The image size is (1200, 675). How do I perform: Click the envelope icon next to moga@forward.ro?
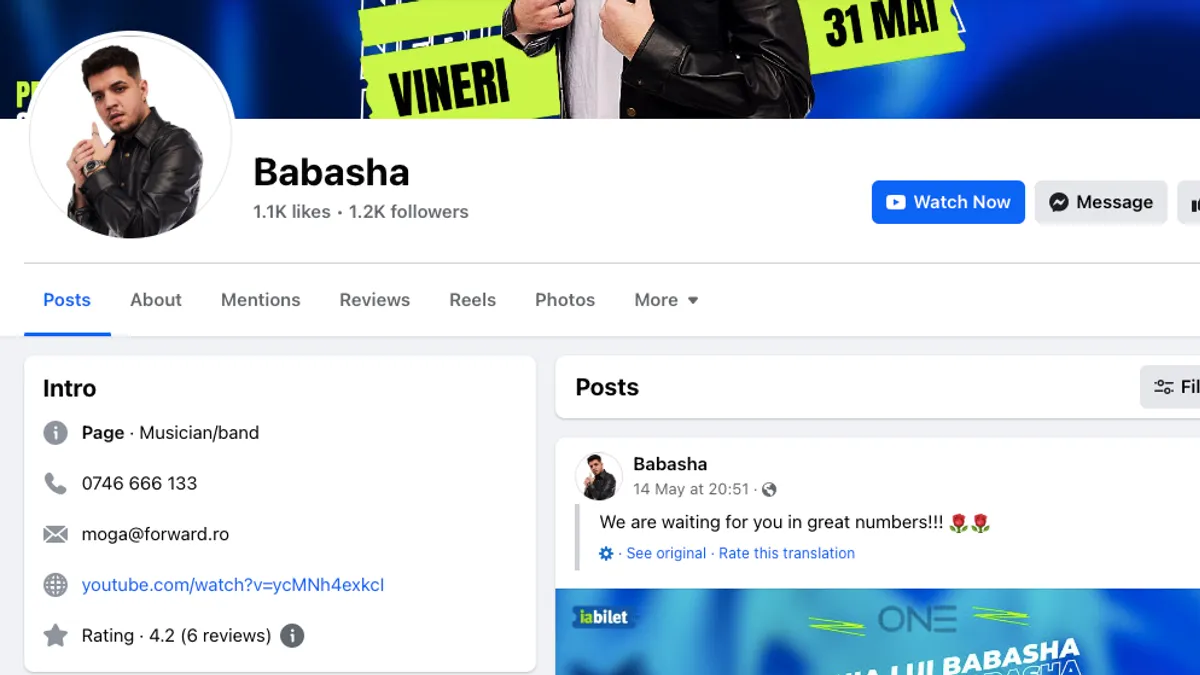(x=55, y=534)
